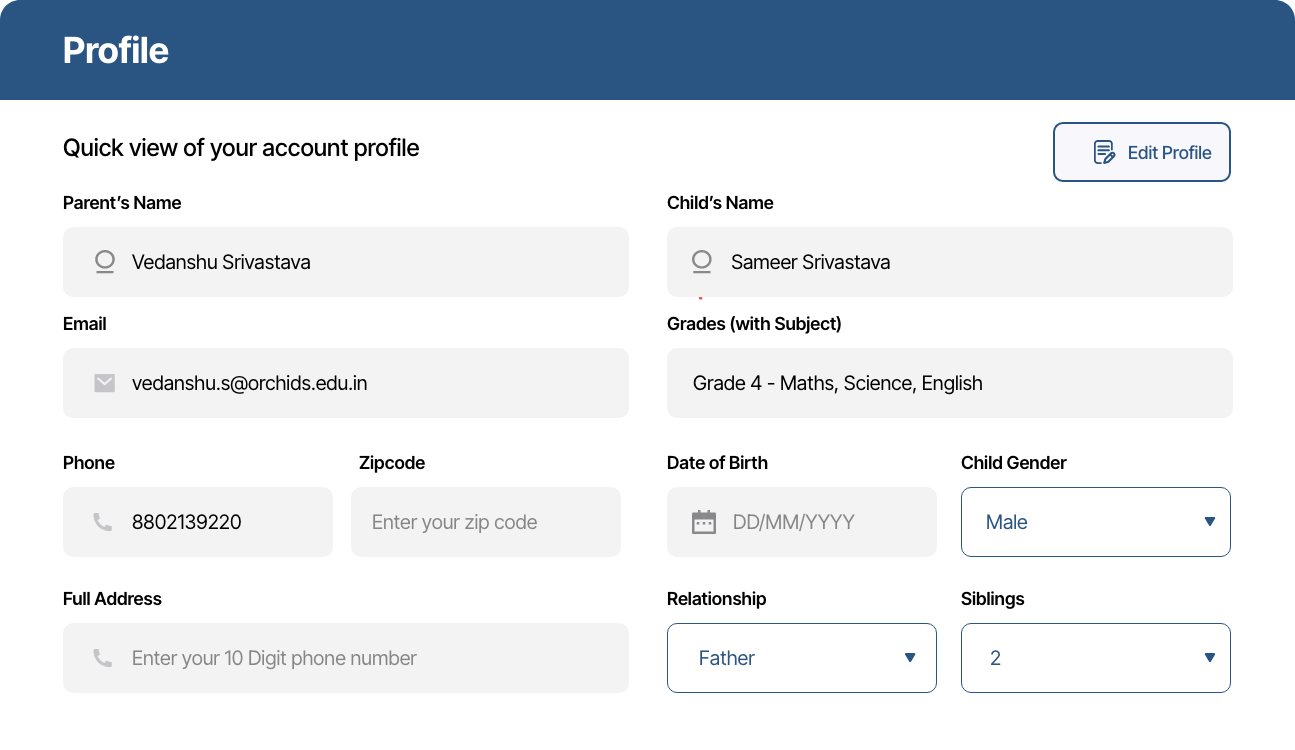Click the phone icon in Full Address field
Screen dimensions: 1295x750
(x=102, y=658)
